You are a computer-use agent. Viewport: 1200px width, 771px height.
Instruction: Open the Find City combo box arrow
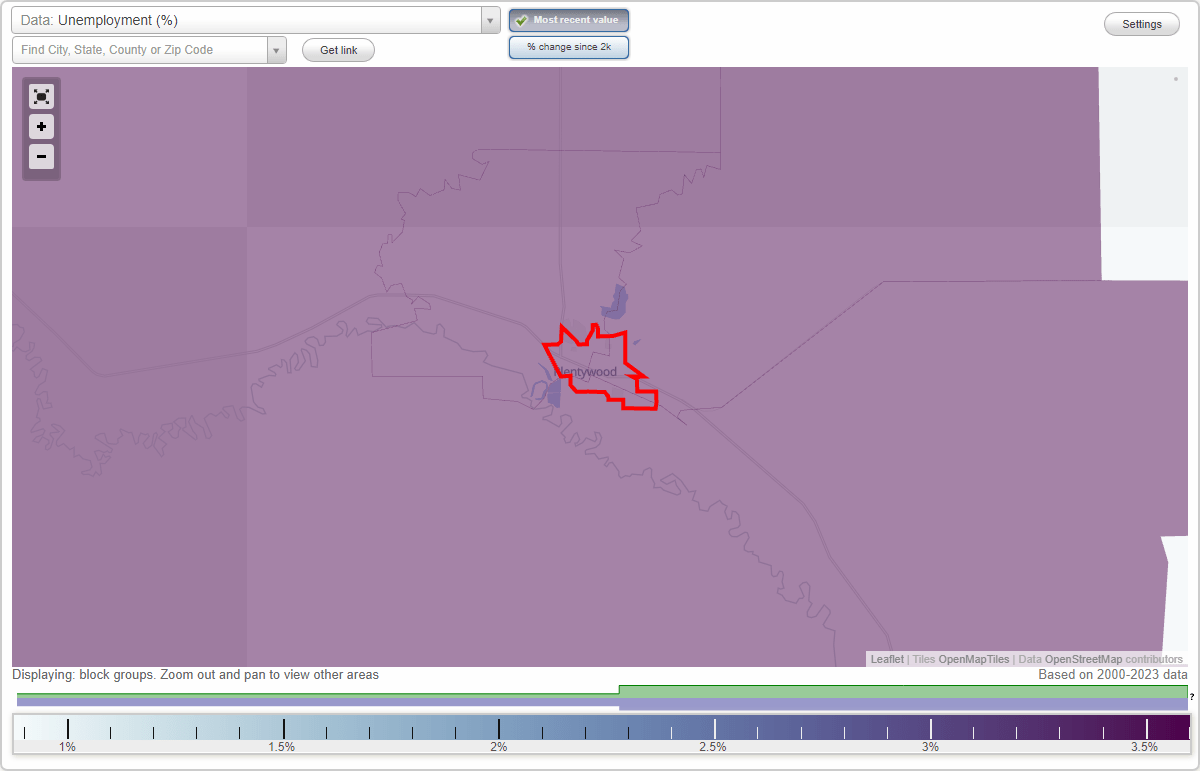276,50
